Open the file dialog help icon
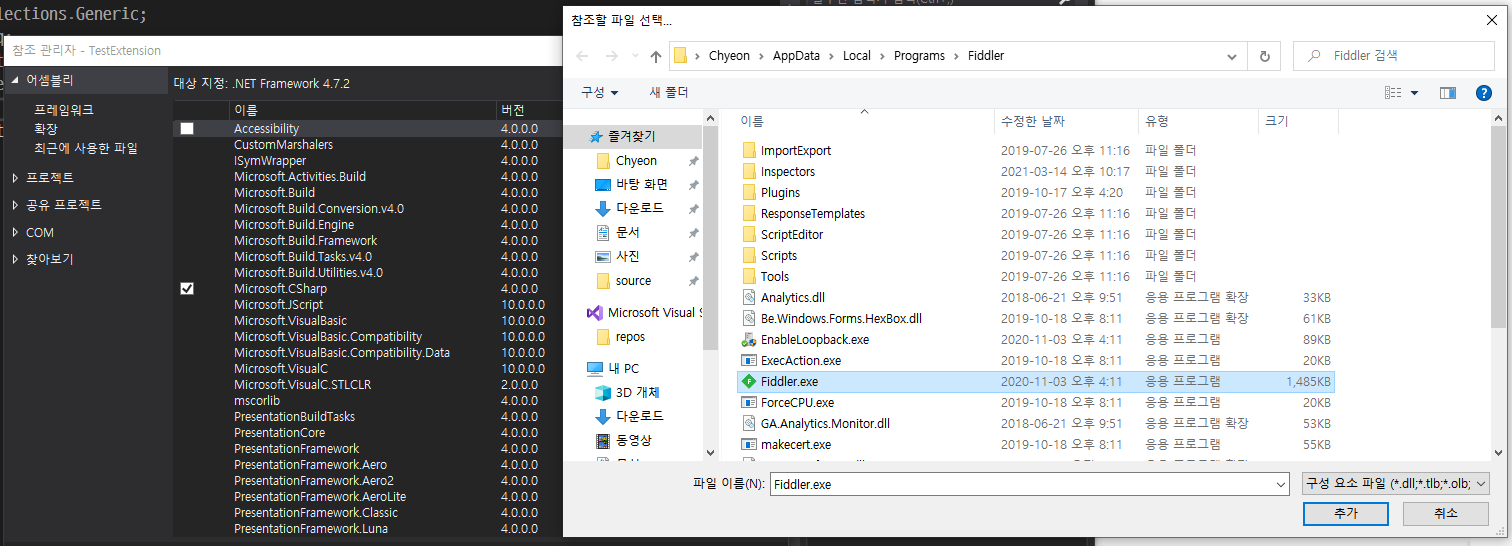This screenshot has height=546, width=1512. click(1484, 93)
